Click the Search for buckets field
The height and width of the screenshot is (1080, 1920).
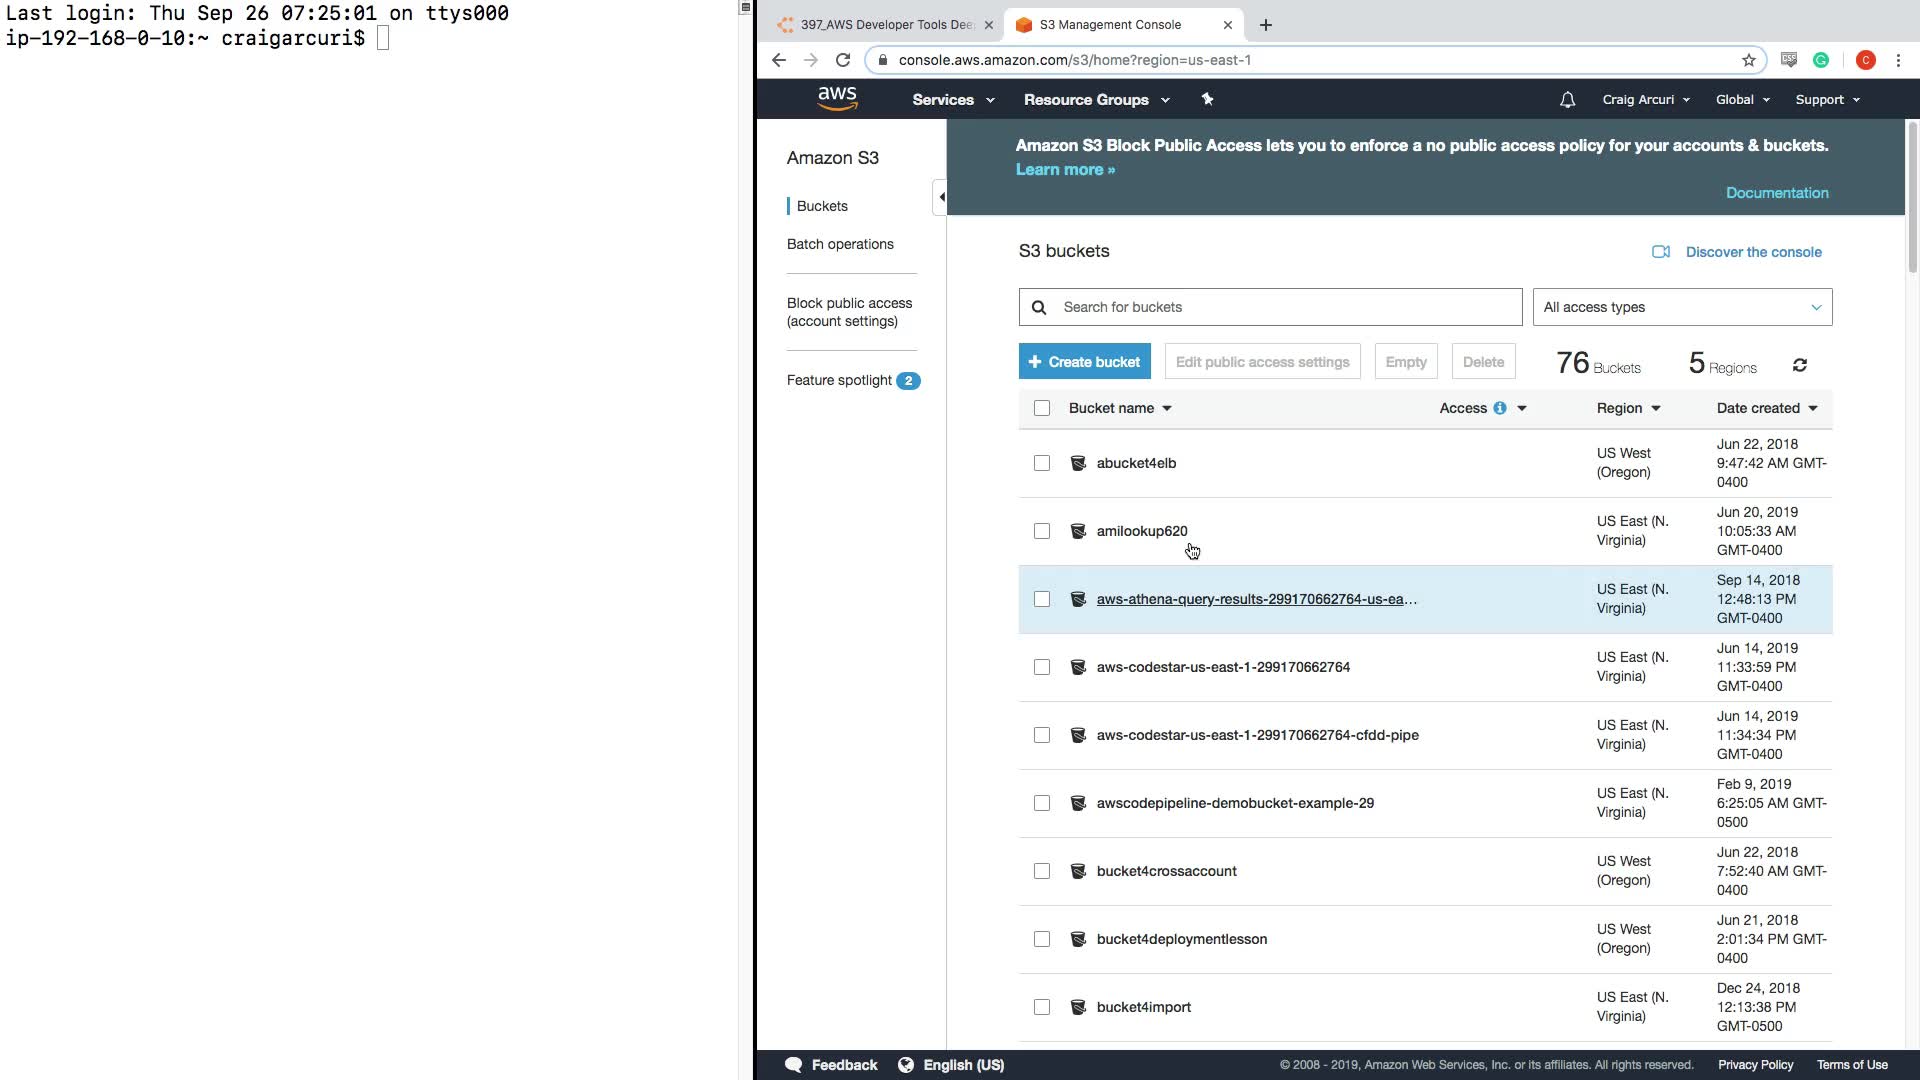[1285, 307]
